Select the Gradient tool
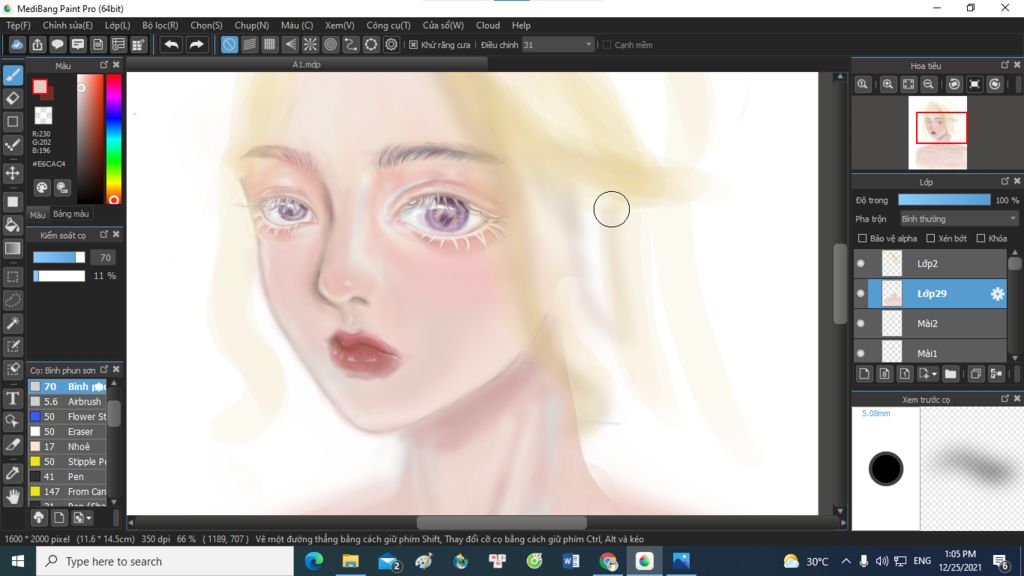The height and width of the screenshot is (576, 1024). pos(12,249)
